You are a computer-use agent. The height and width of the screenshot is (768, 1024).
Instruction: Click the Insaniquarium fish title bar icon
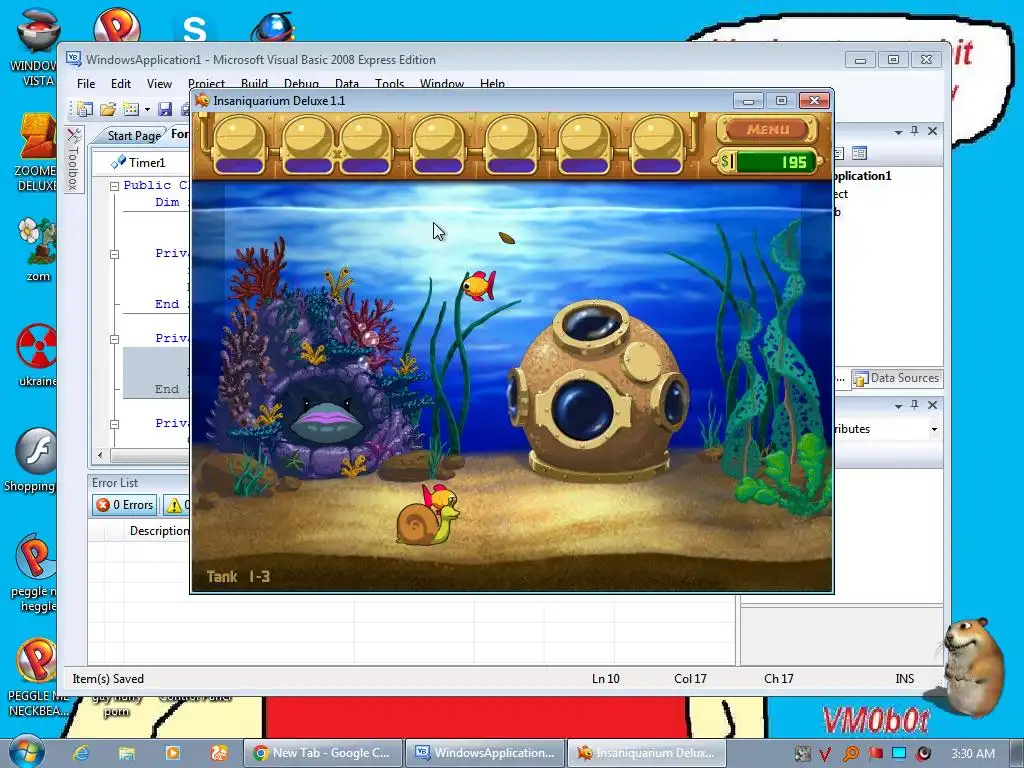(x=202, y=101)
